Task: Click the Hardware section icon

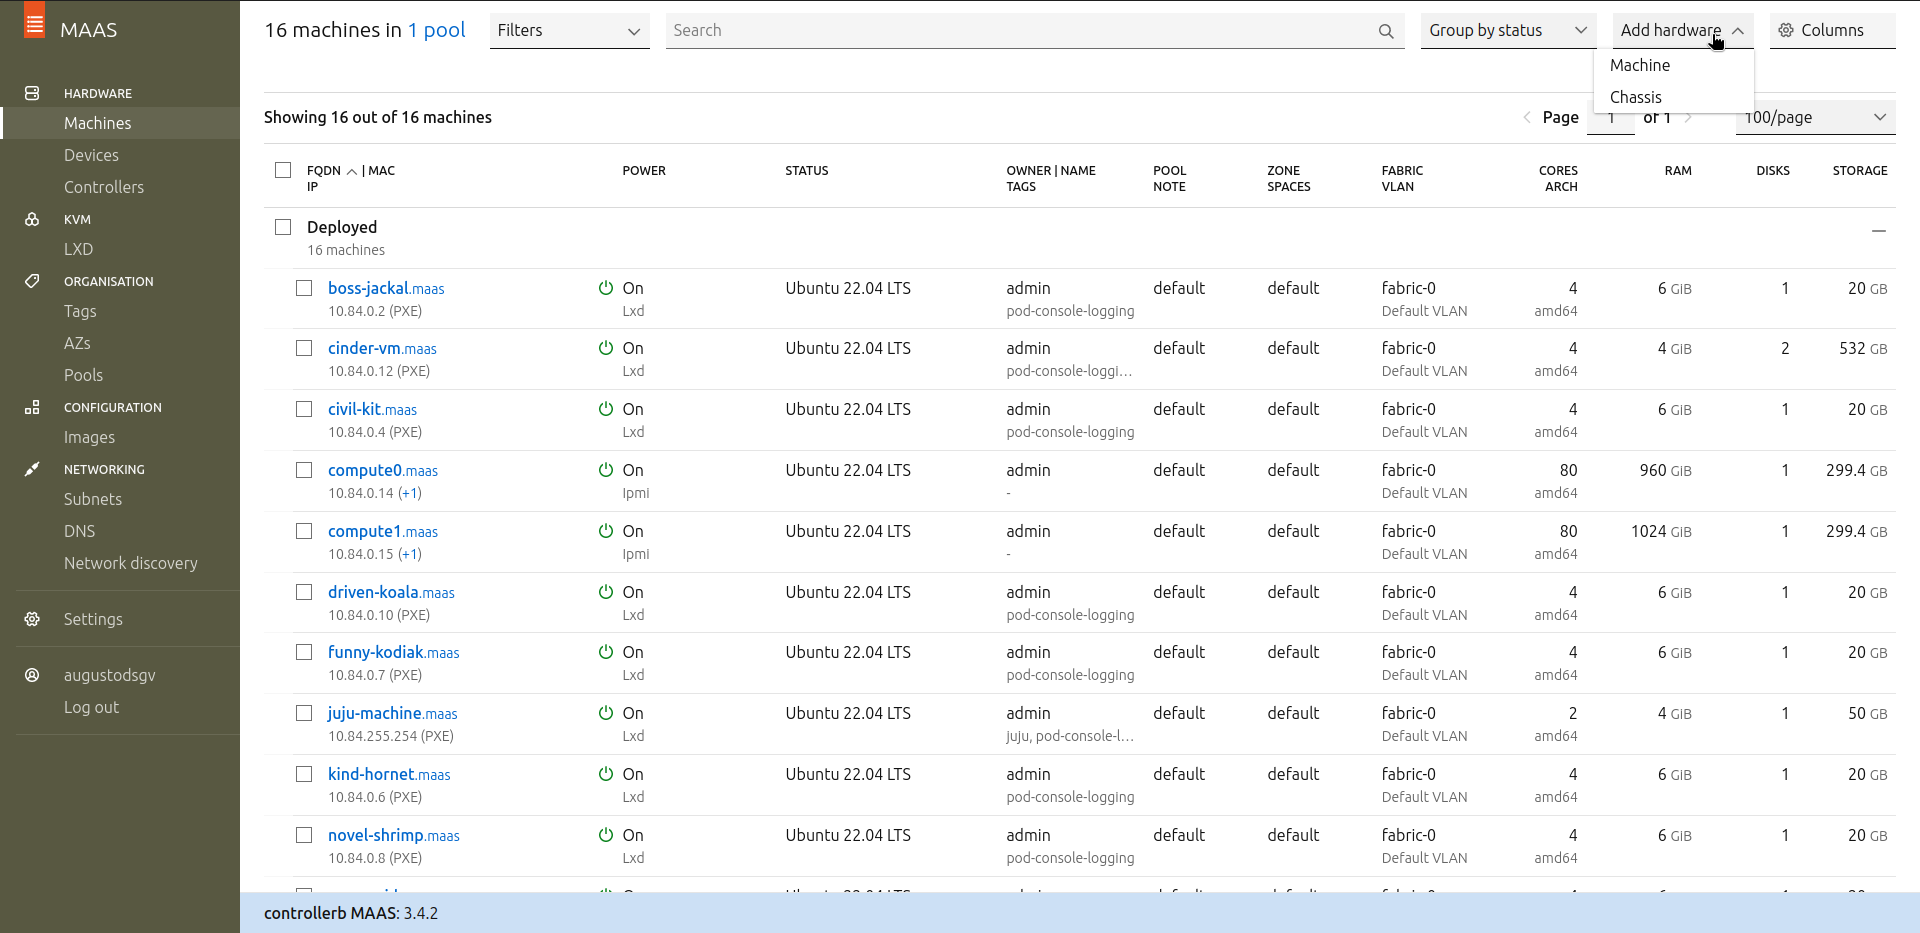Action: [32, 93]
